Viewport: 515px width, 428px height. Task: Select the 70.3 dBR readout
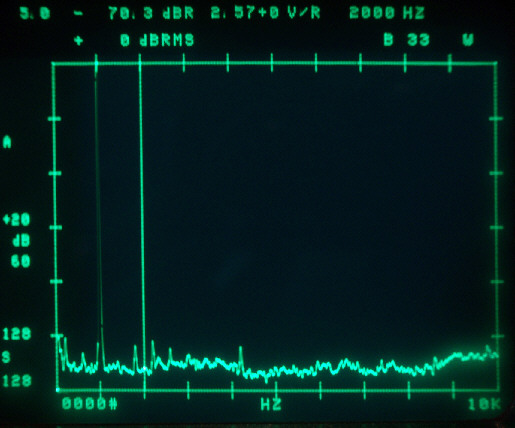point(151,14)
